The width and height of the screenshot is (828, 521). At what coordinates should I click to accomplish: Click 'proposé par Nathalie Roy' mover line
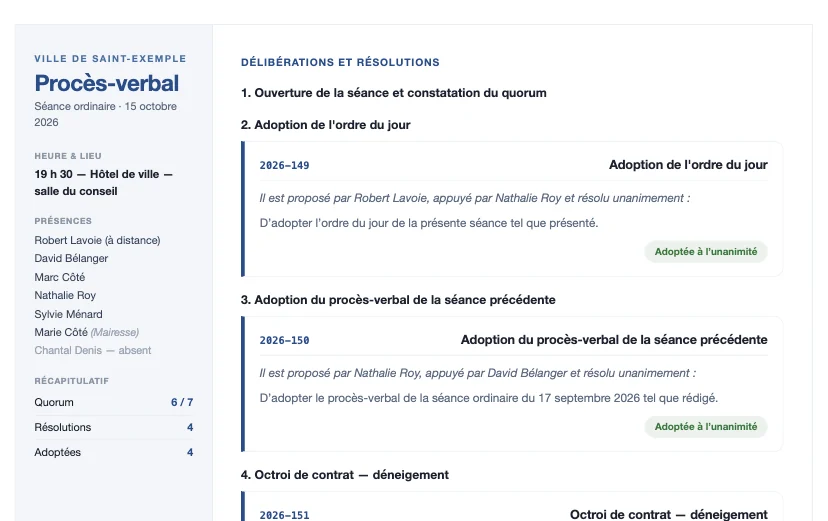pos(477,373)
